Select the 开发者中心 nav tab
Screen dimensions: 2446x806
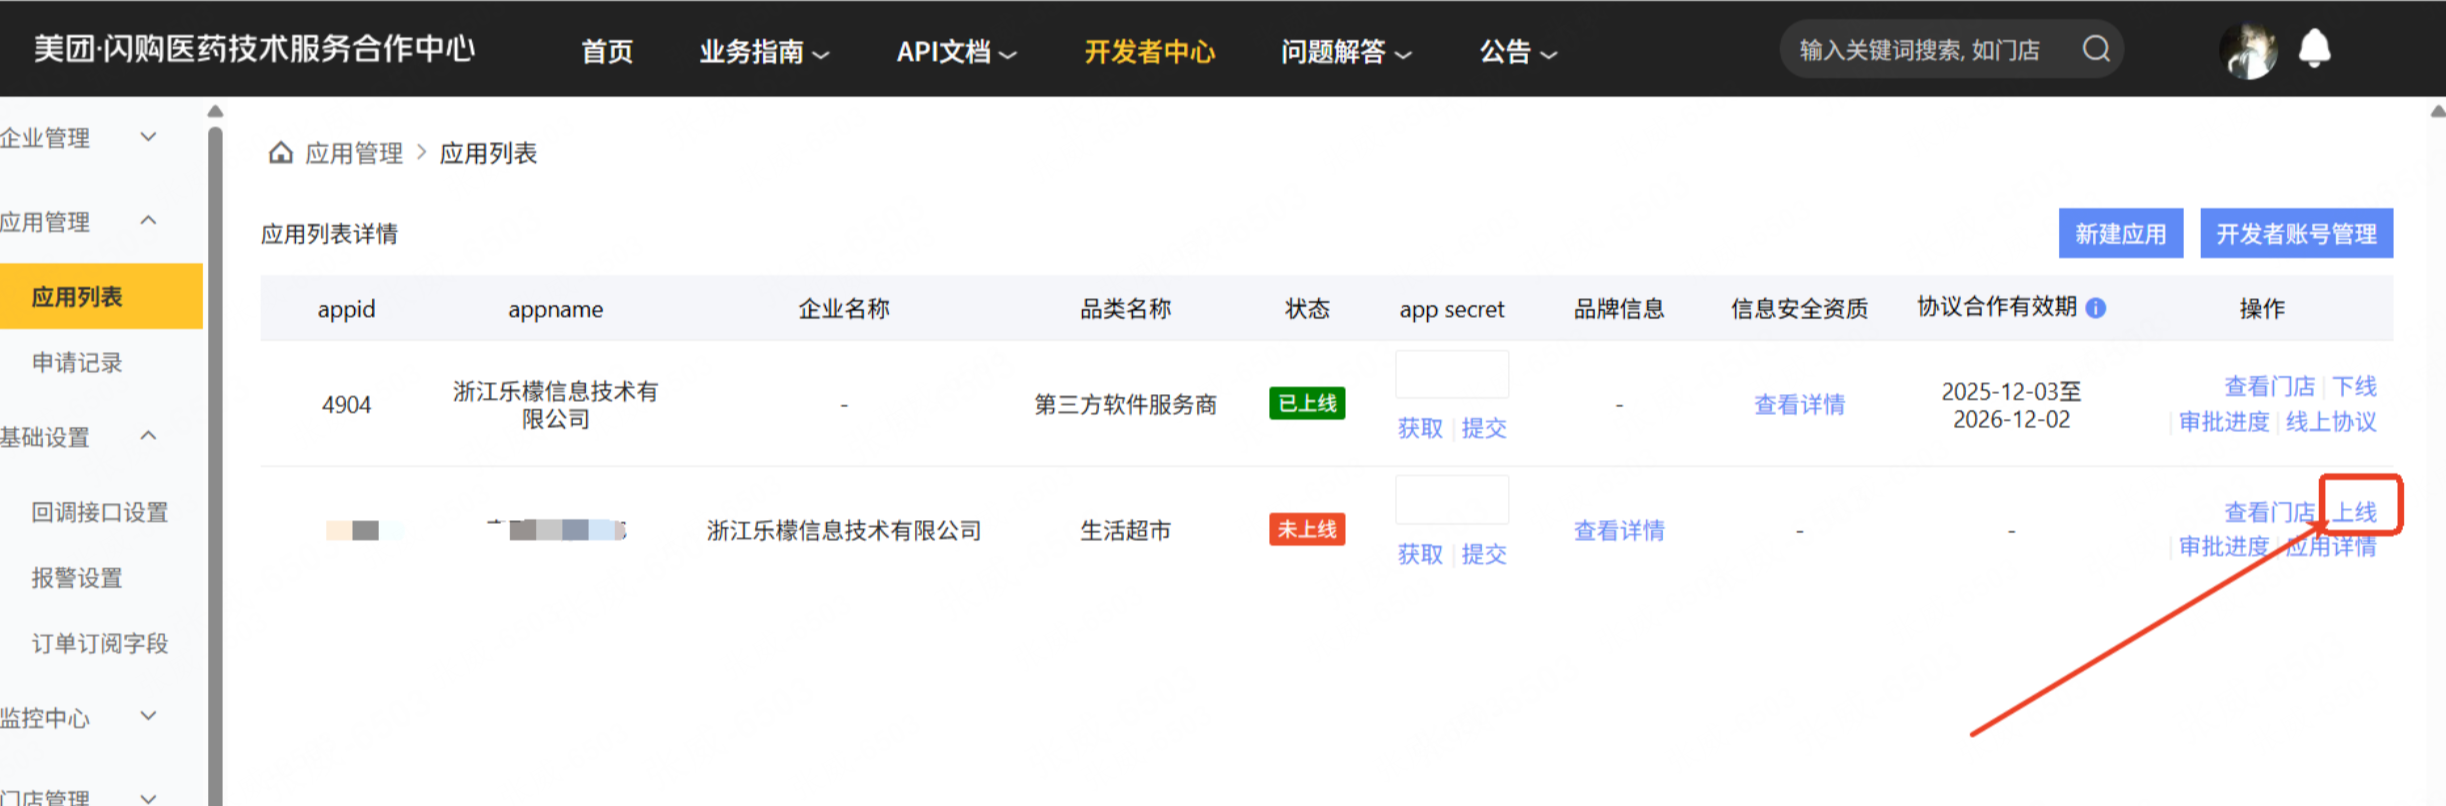click(1149, 51)
